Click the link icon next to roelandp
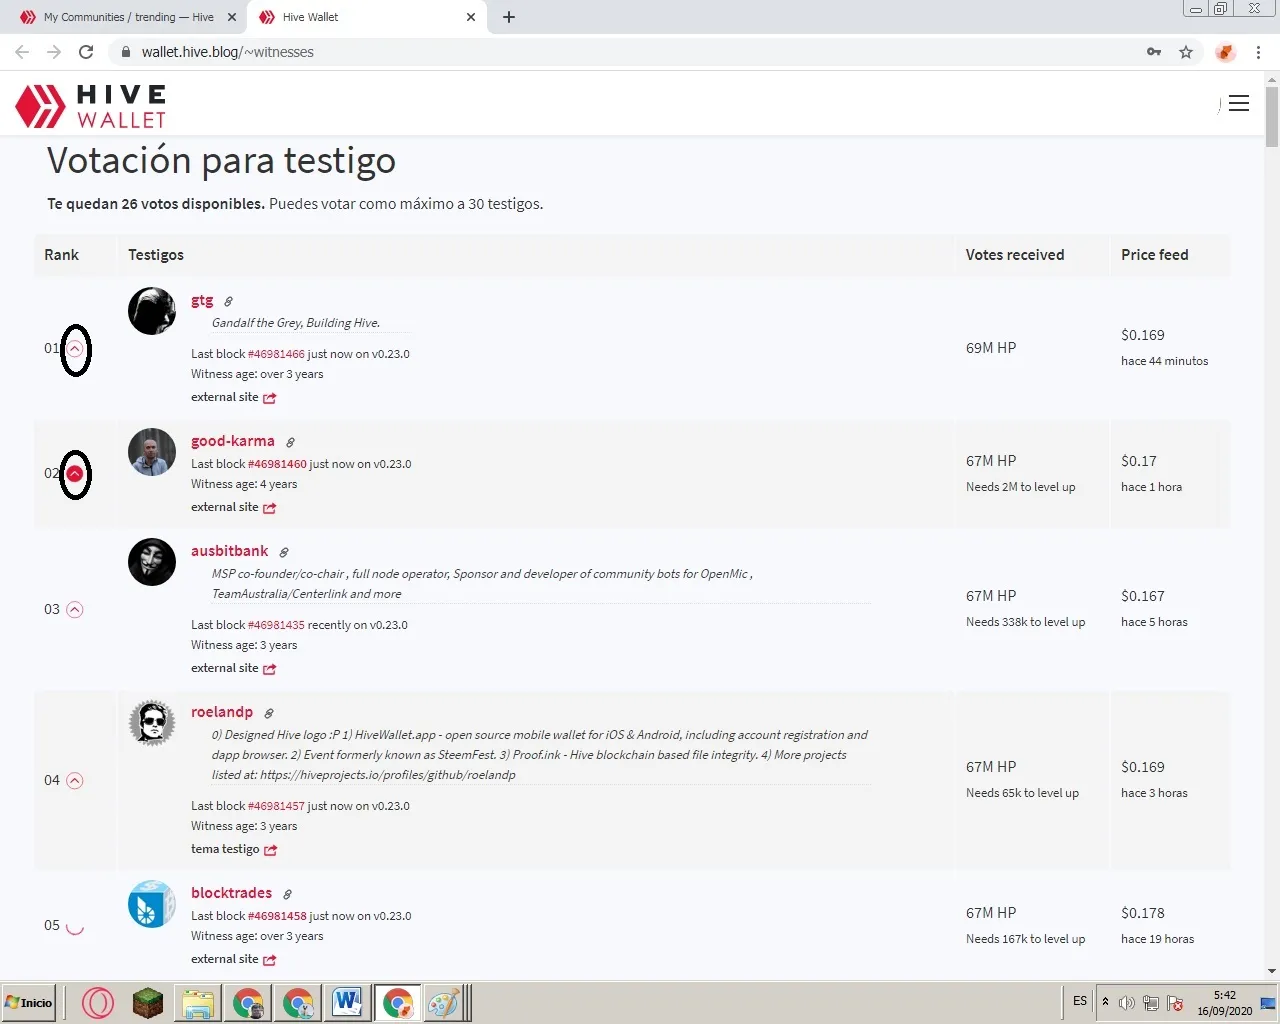The width and height of the screenshot is (1280, 1024). (x=269, y=713)
